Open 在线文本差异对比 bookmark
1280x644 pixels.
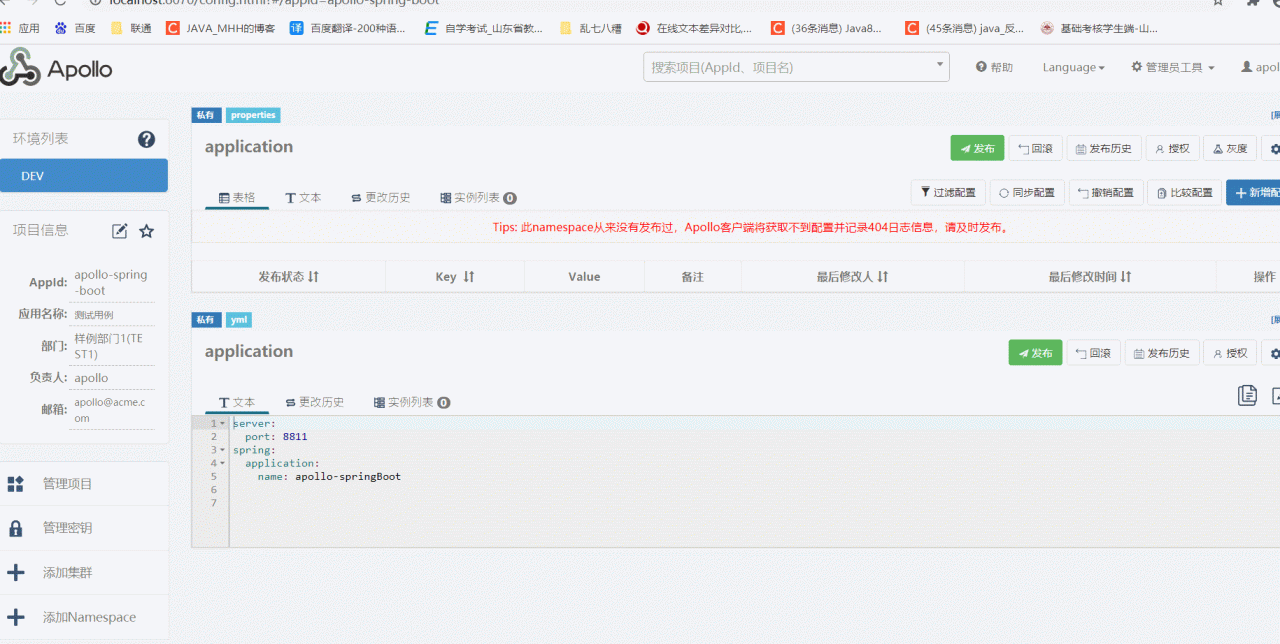(694, 28)
